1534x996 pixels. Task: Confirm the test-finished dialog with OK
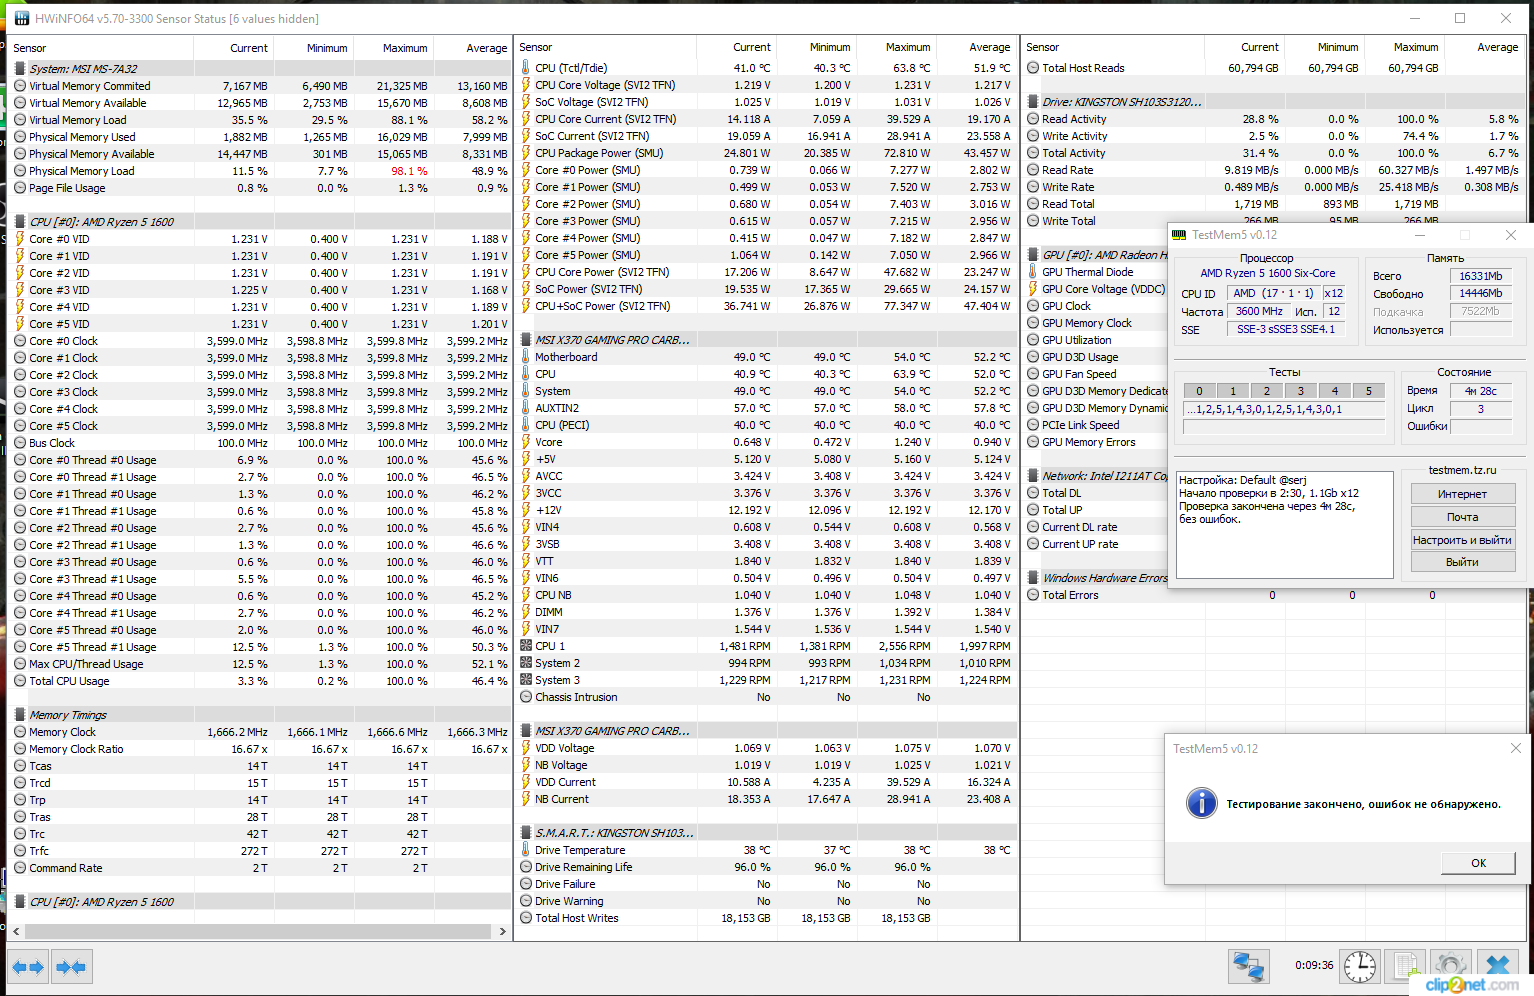tap(1478, 863)
